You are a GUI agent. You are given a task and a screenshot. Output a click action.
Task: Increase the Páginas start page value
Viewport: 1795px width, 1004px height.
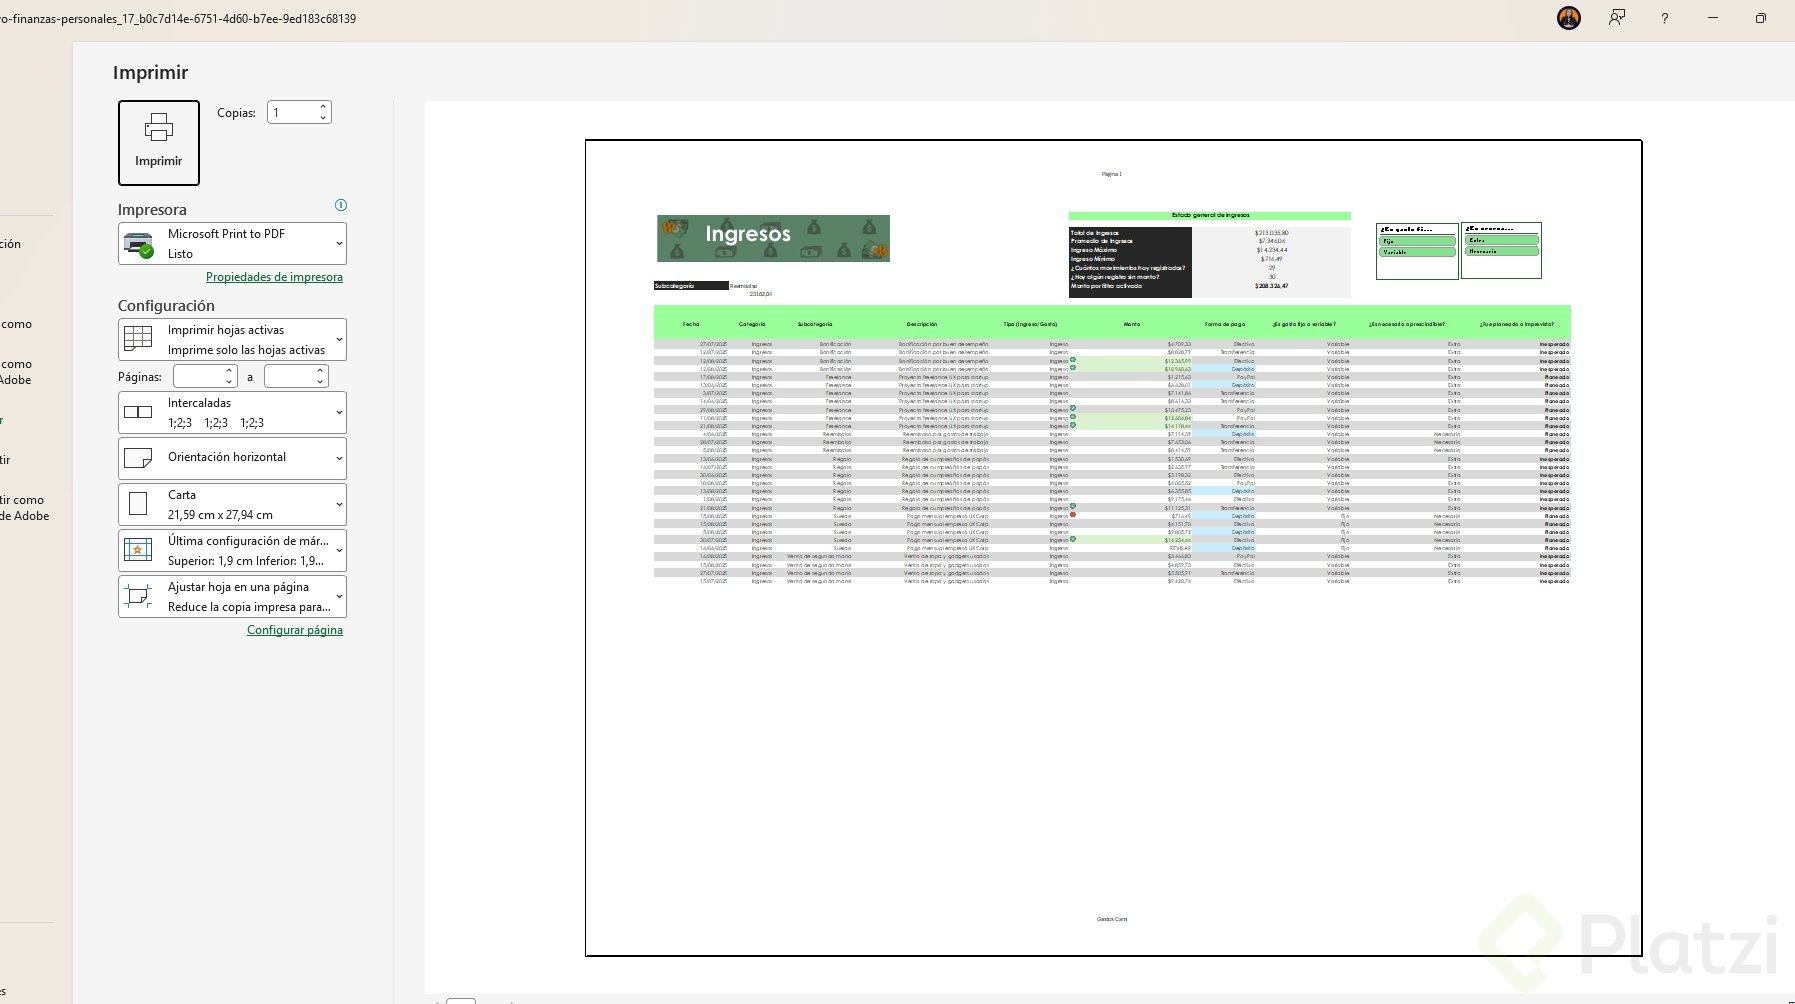click(x=230, y=371)
